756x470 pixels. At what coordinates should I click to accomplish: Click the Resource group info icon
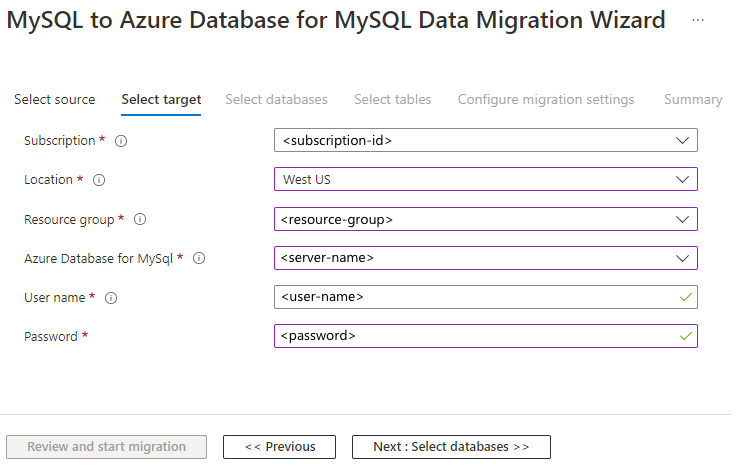[140, 219]
